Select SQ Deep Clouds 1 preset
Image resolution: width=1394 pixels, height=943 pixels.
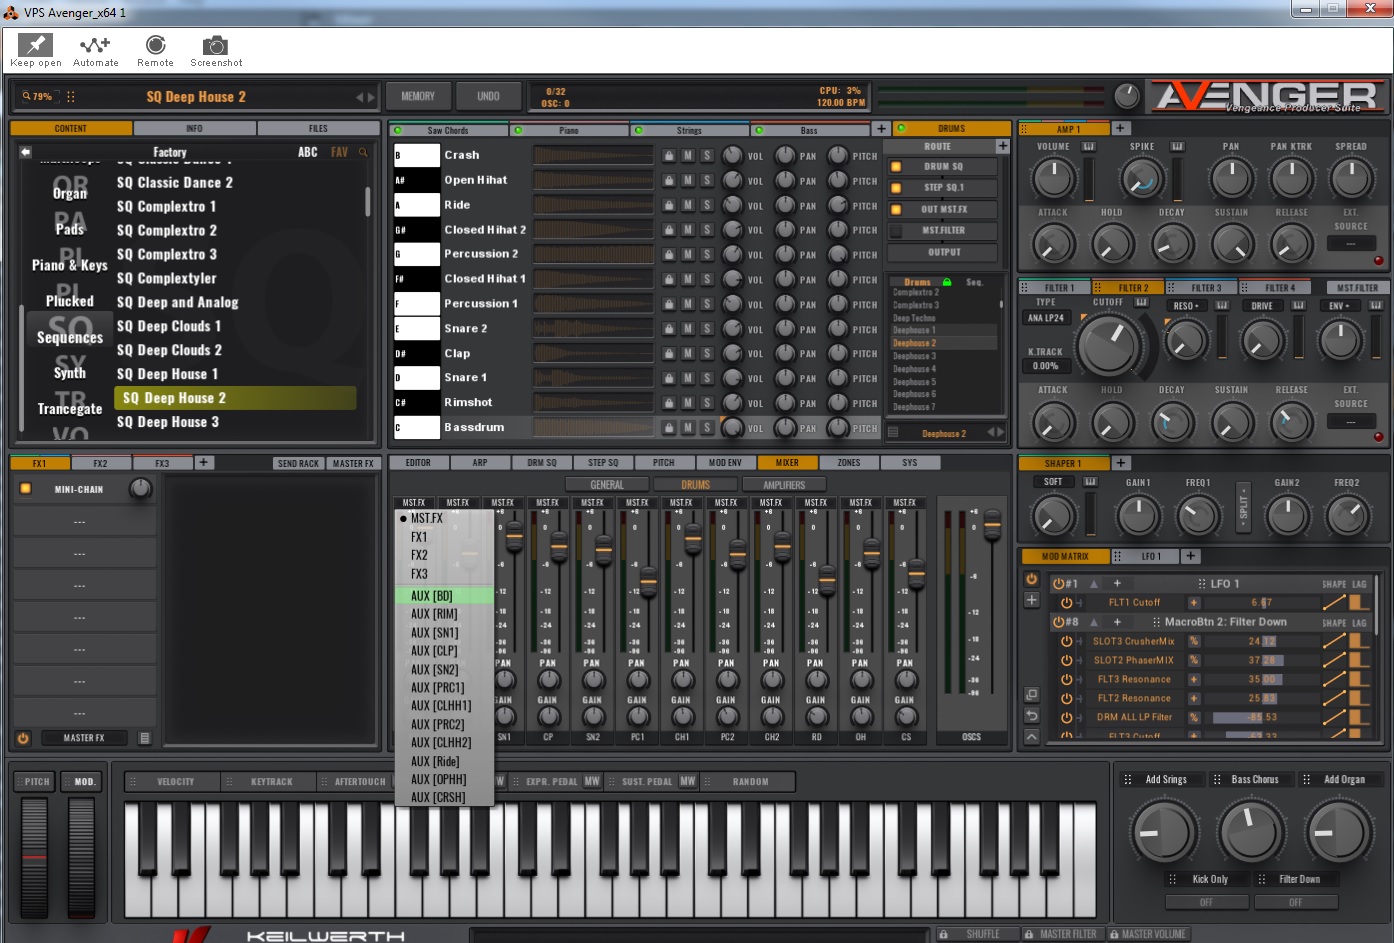pos(169,326)
